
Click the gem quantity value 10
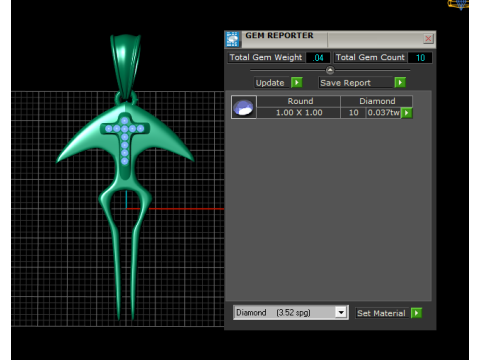(353, 113)
